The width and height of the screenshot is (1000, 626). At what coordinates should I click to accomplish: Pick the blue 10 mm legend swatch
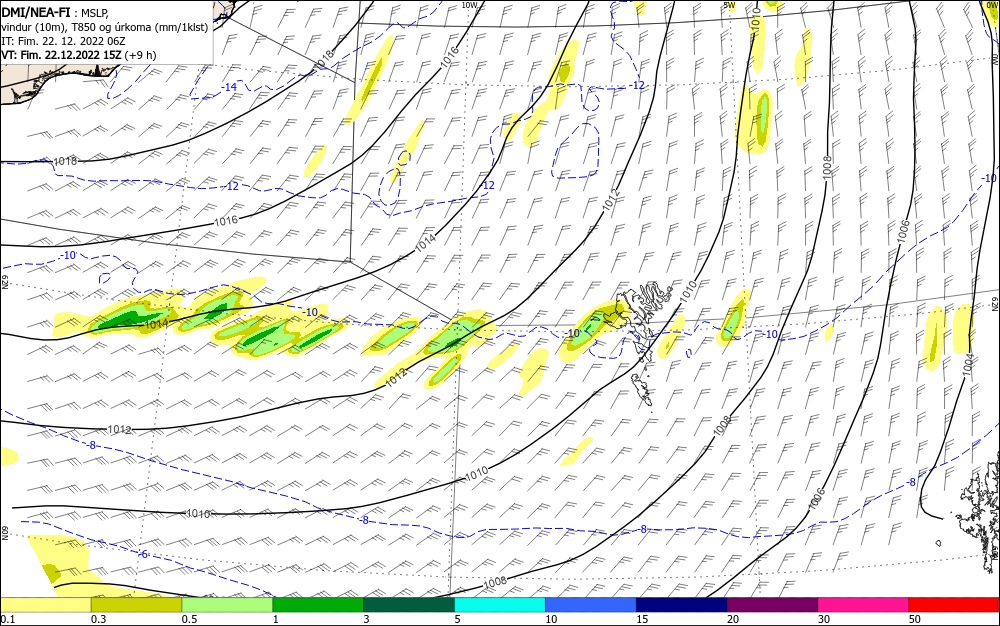point(591,605)
